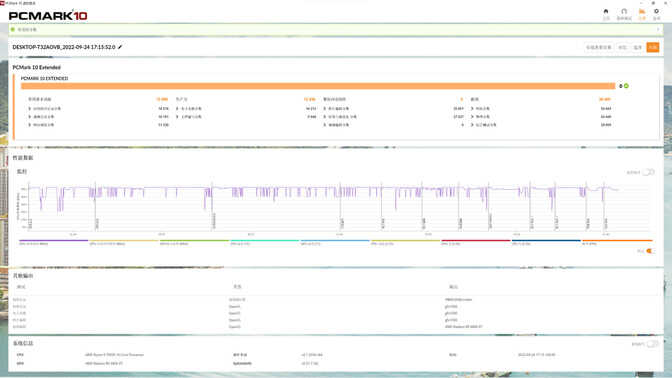
Task: Click the green status dot in notification banner
Action: pos(13,30)
